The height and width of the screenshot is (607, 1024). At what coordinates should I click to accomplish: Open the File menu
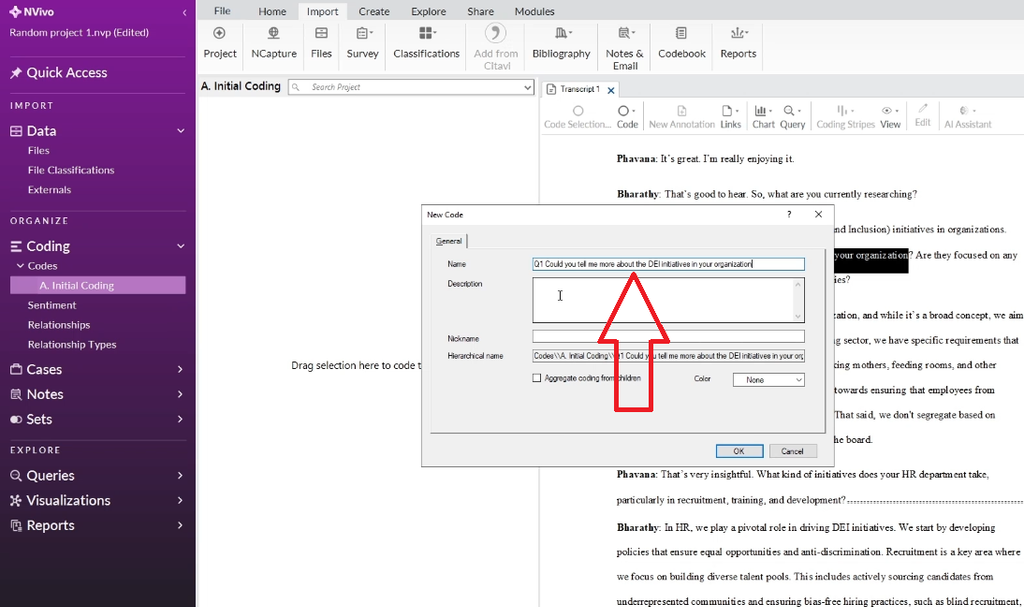tap(222, 11)
